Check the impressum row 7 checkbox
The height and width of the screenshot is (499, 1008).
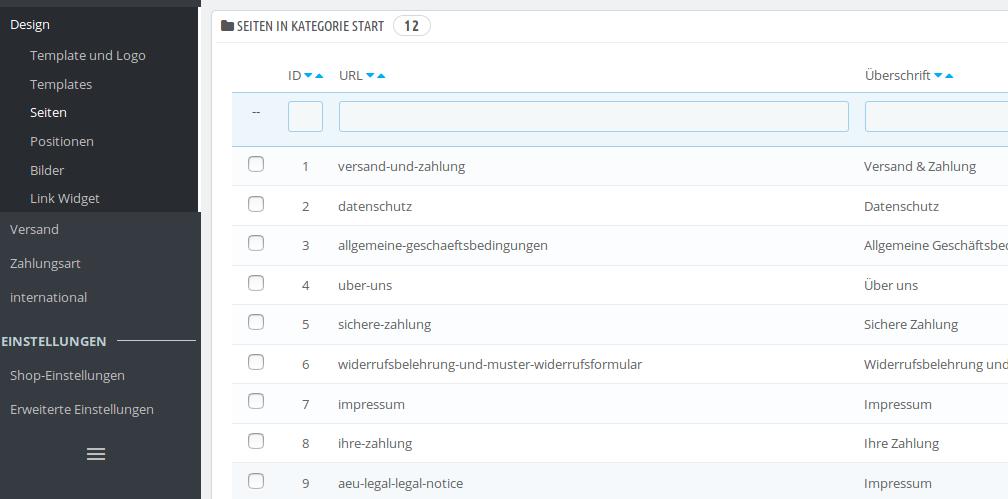256,402
